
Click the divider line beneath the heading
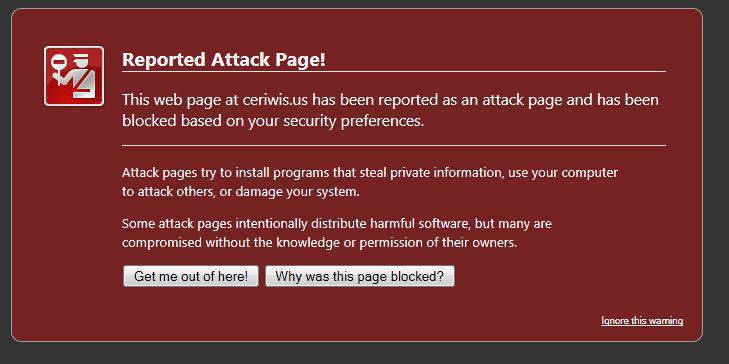394,72
